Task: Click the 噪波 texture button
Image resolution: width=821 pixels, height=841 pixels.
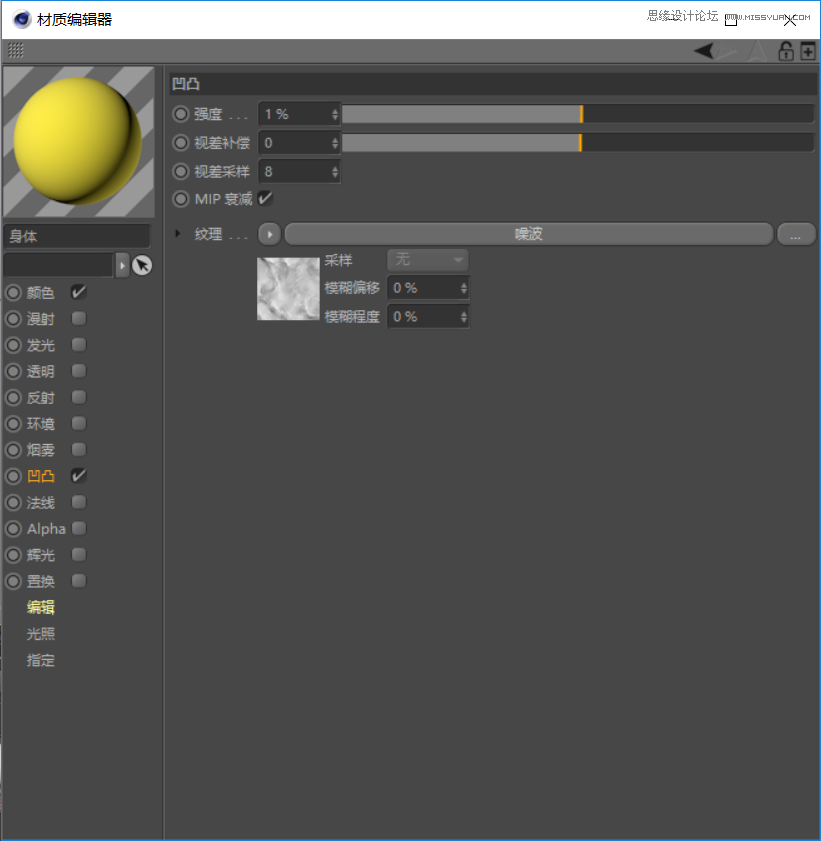Action: tap(528, 233)
